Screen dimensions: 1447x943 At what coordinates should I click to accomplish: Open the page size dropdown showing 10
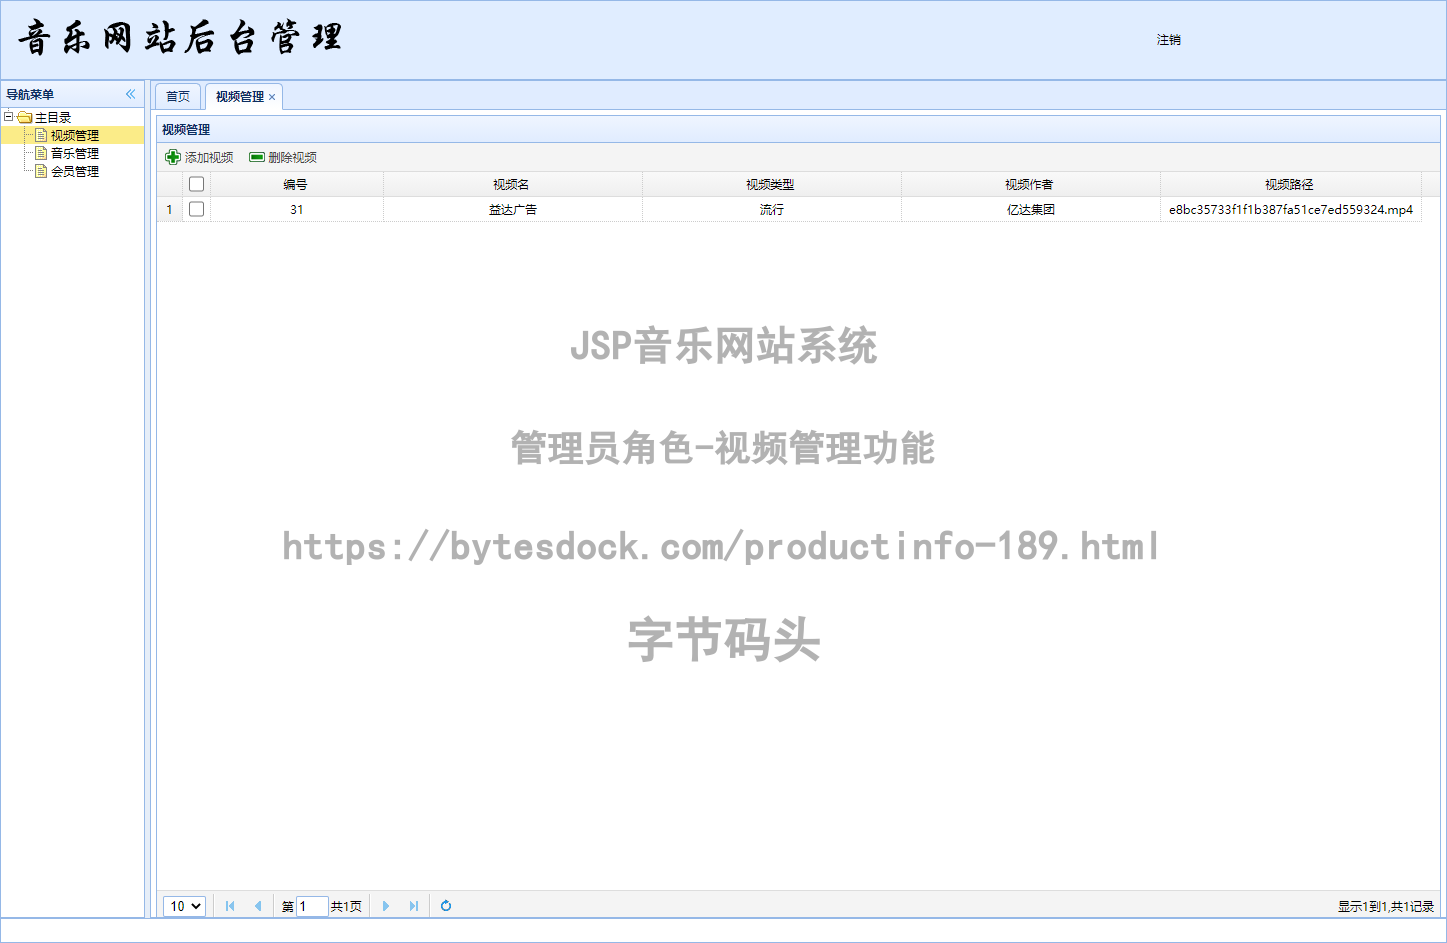click(x=184, y=906)
